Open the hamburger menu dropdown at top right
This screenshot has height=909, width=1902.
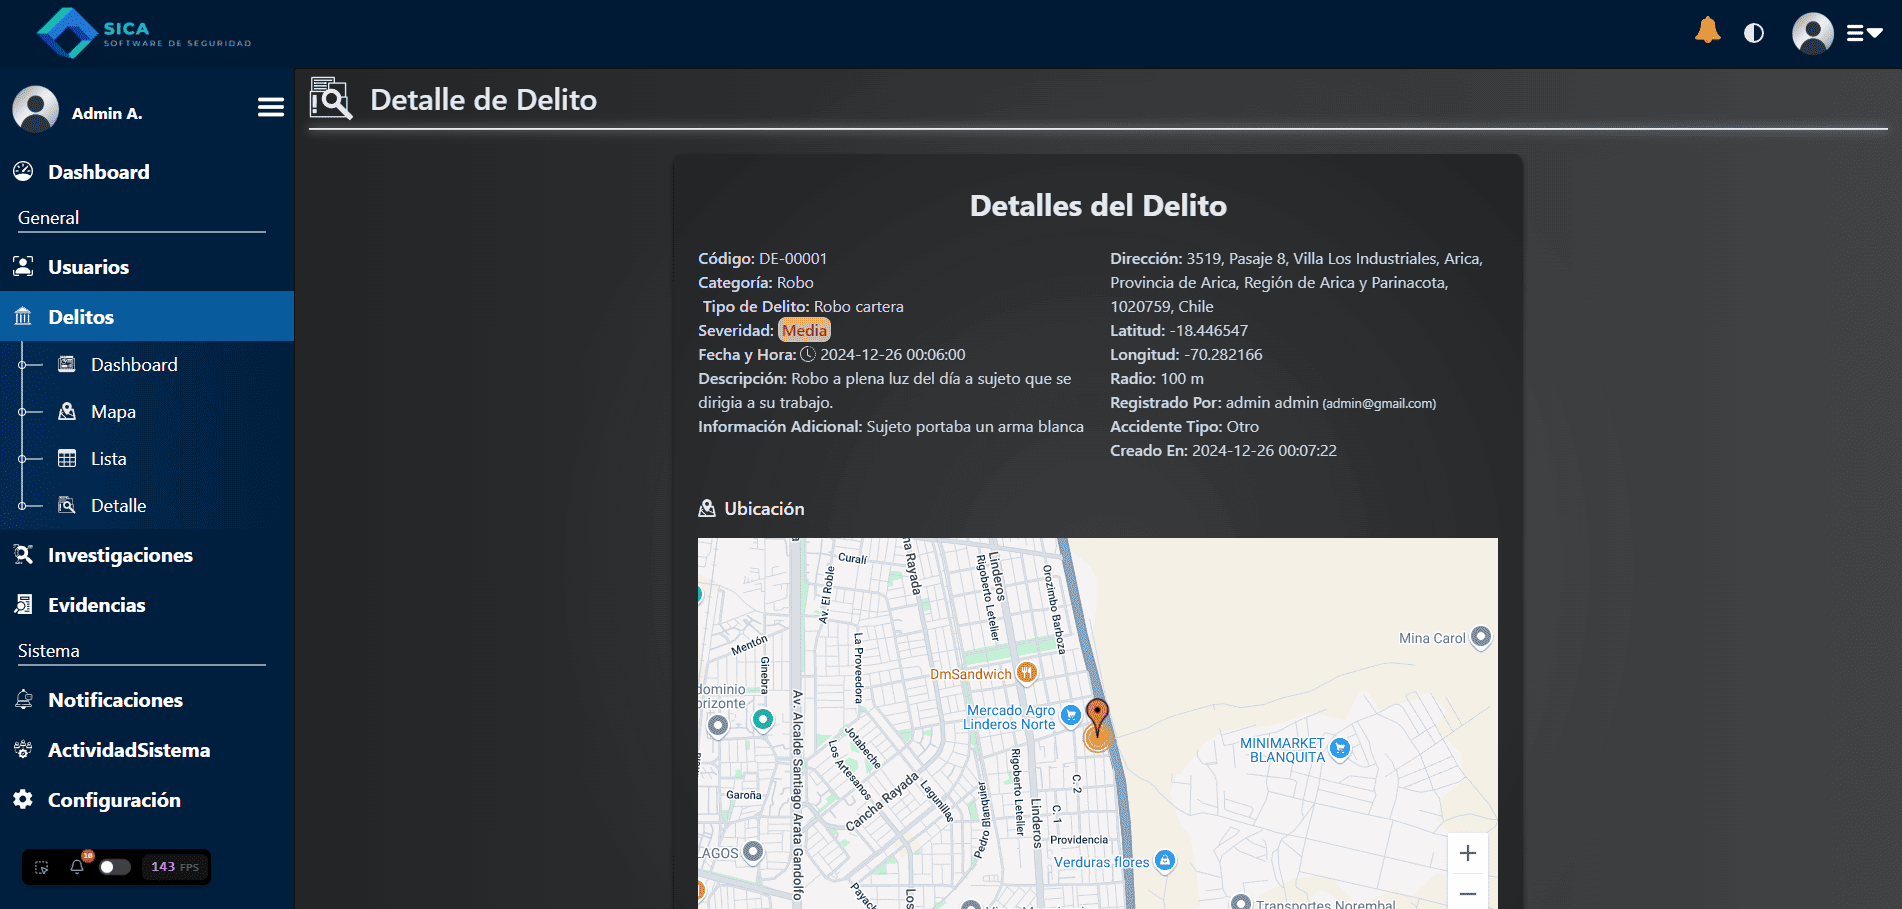[x=1862, y=32]
